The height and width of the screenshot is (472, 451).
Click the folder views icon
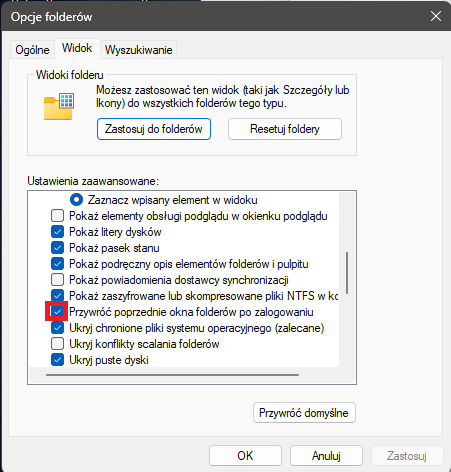[59, 106]
